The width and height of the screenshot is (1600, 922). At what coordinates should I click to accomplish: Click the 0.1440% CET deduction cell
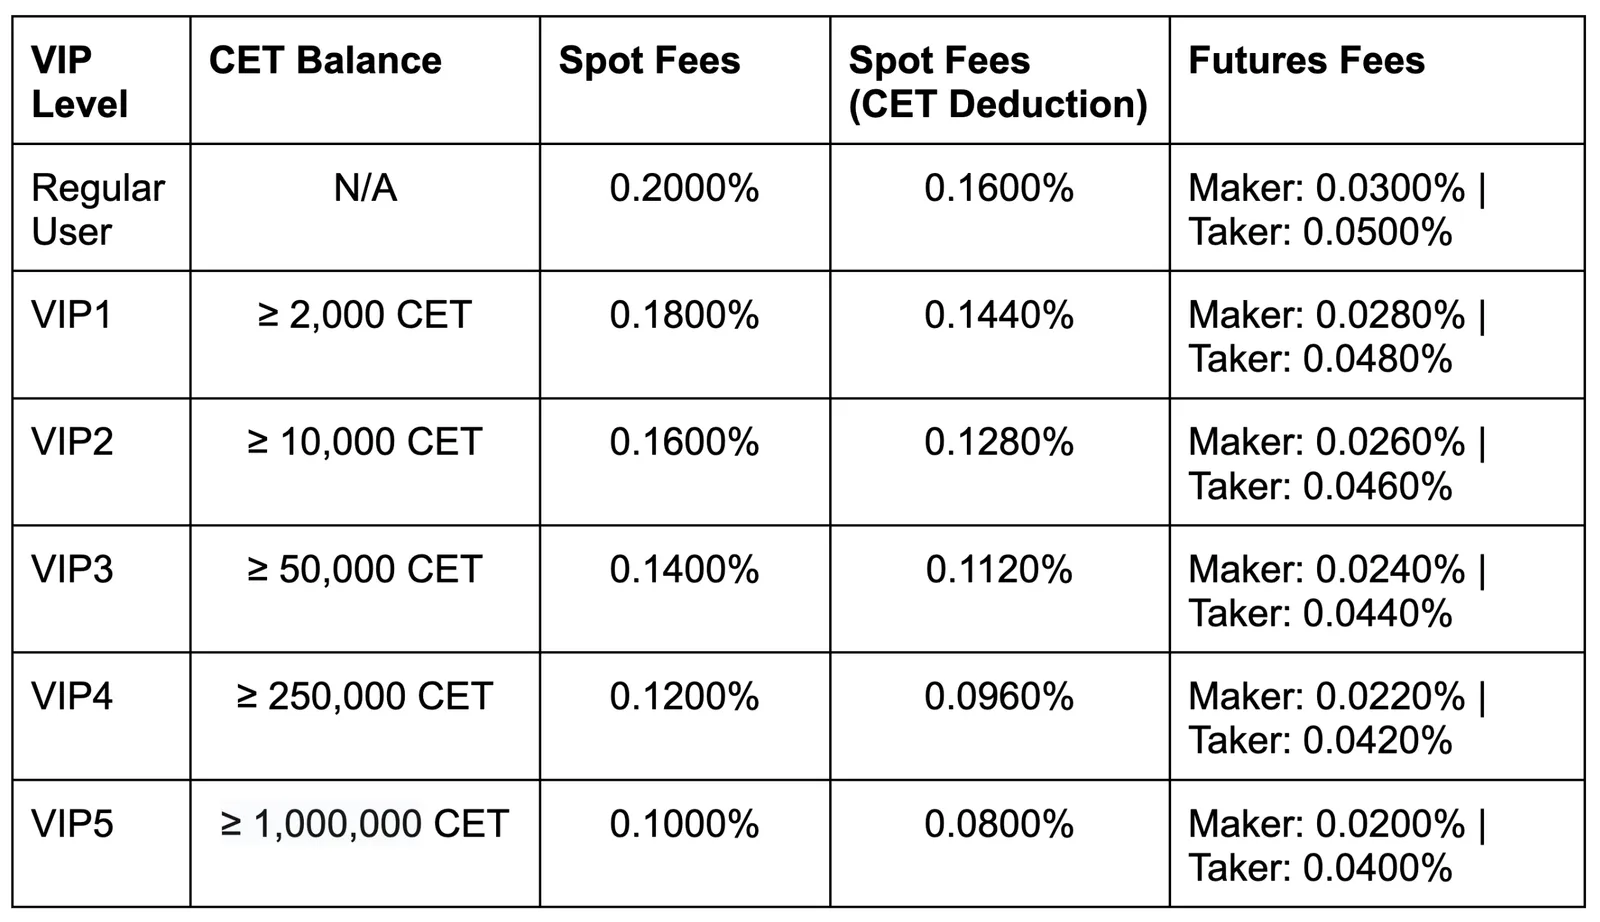(1000, 334)
